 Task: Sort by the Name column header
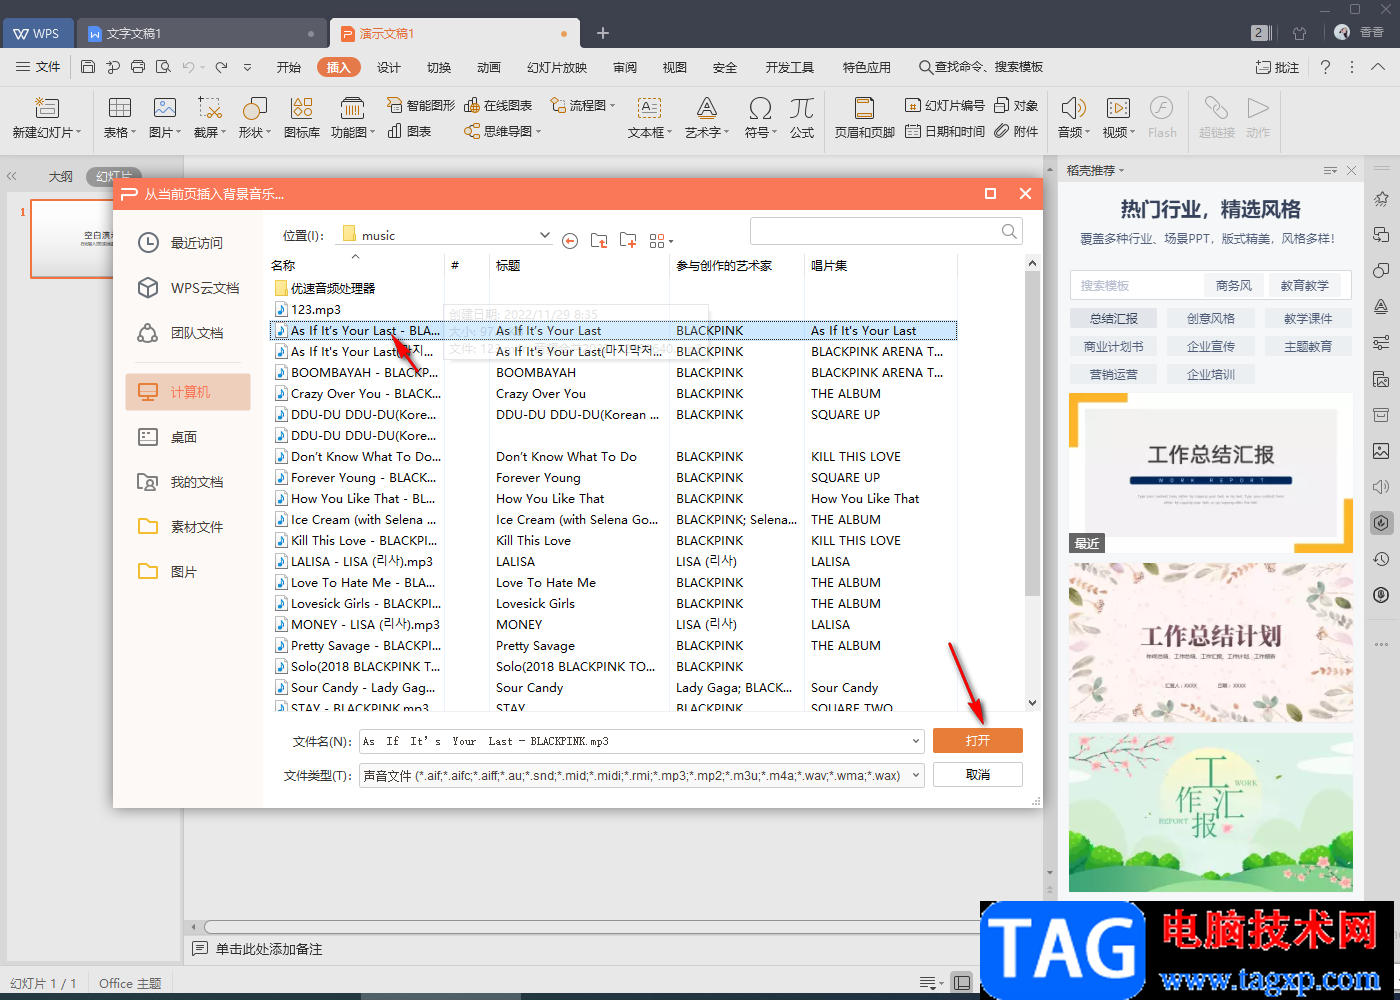click(x=284, y=265)
